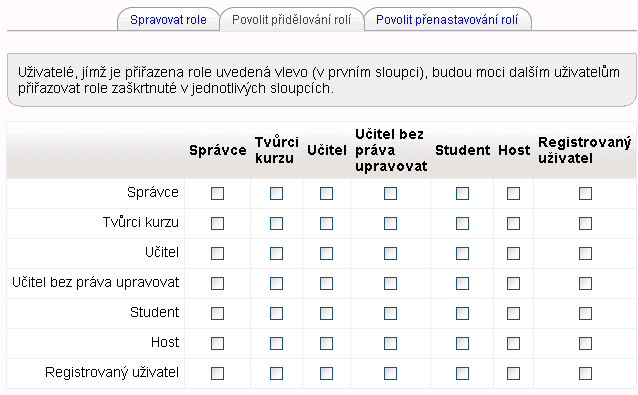Tick Student row under Učitel column
Image resolution: width=638 pixels, height=395 pixels.
click(x=326, y=313)
